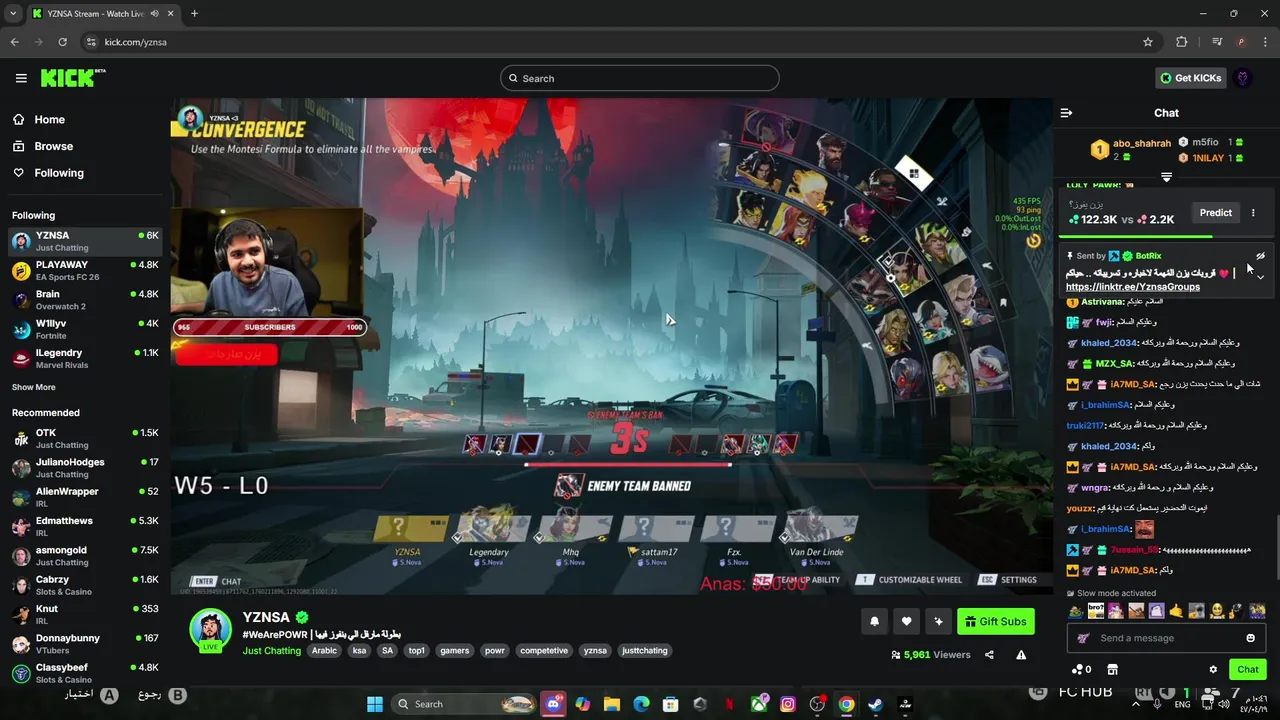Screen dimensions: 1280x720
Task: Open Chrome tab search dropdown
Action: [13, 14]
